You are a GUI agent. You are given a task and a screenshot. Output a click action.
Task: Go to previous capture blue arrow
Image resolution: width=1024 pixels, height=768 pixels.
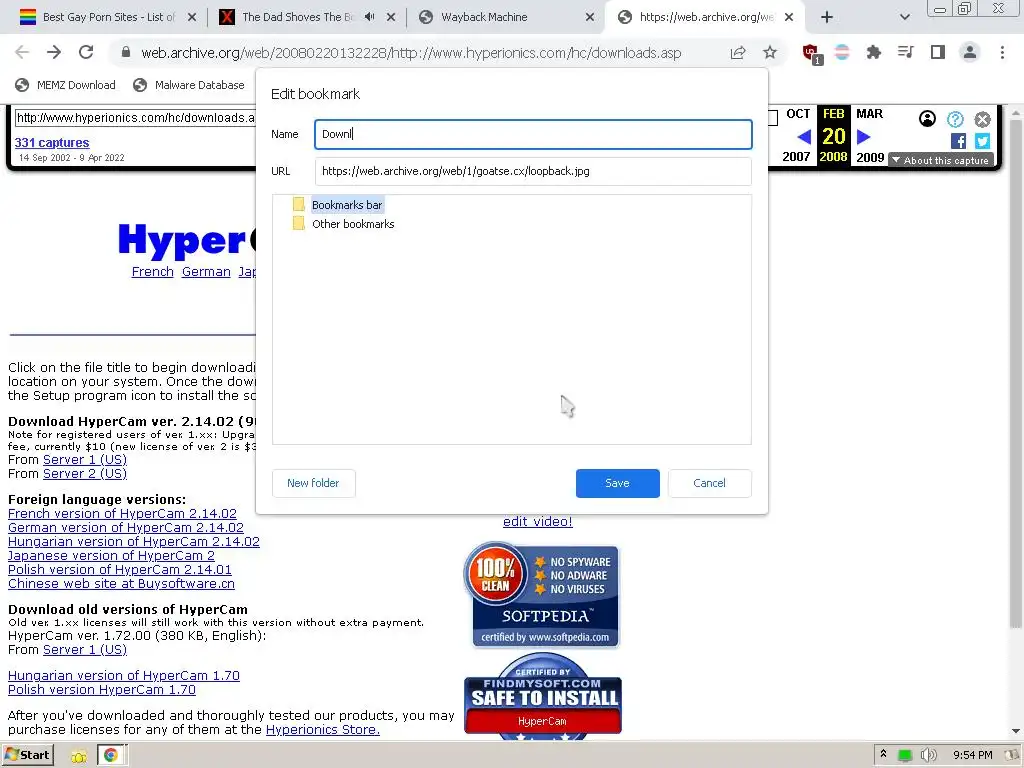pyautogui.click(x=804, y=136)
